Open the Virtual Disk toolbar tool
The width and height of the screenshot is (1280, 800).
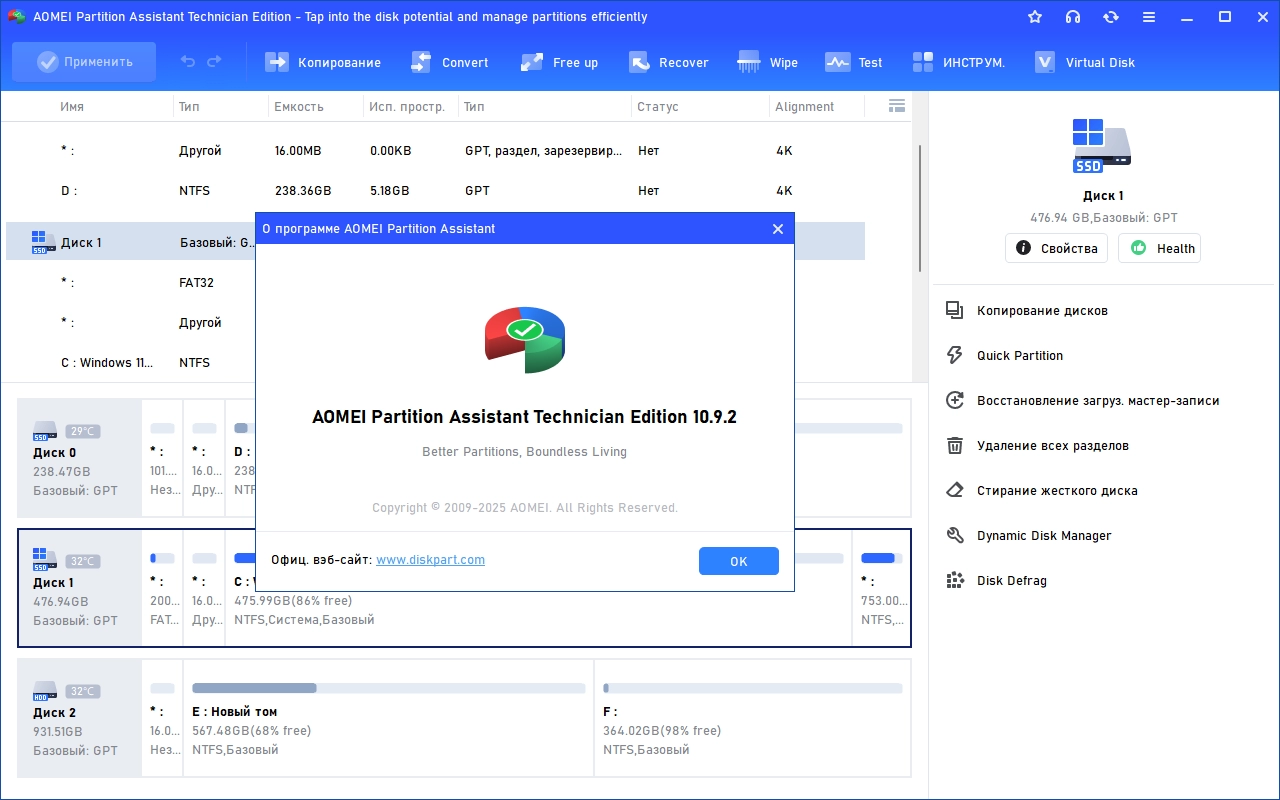(1085, 62)
